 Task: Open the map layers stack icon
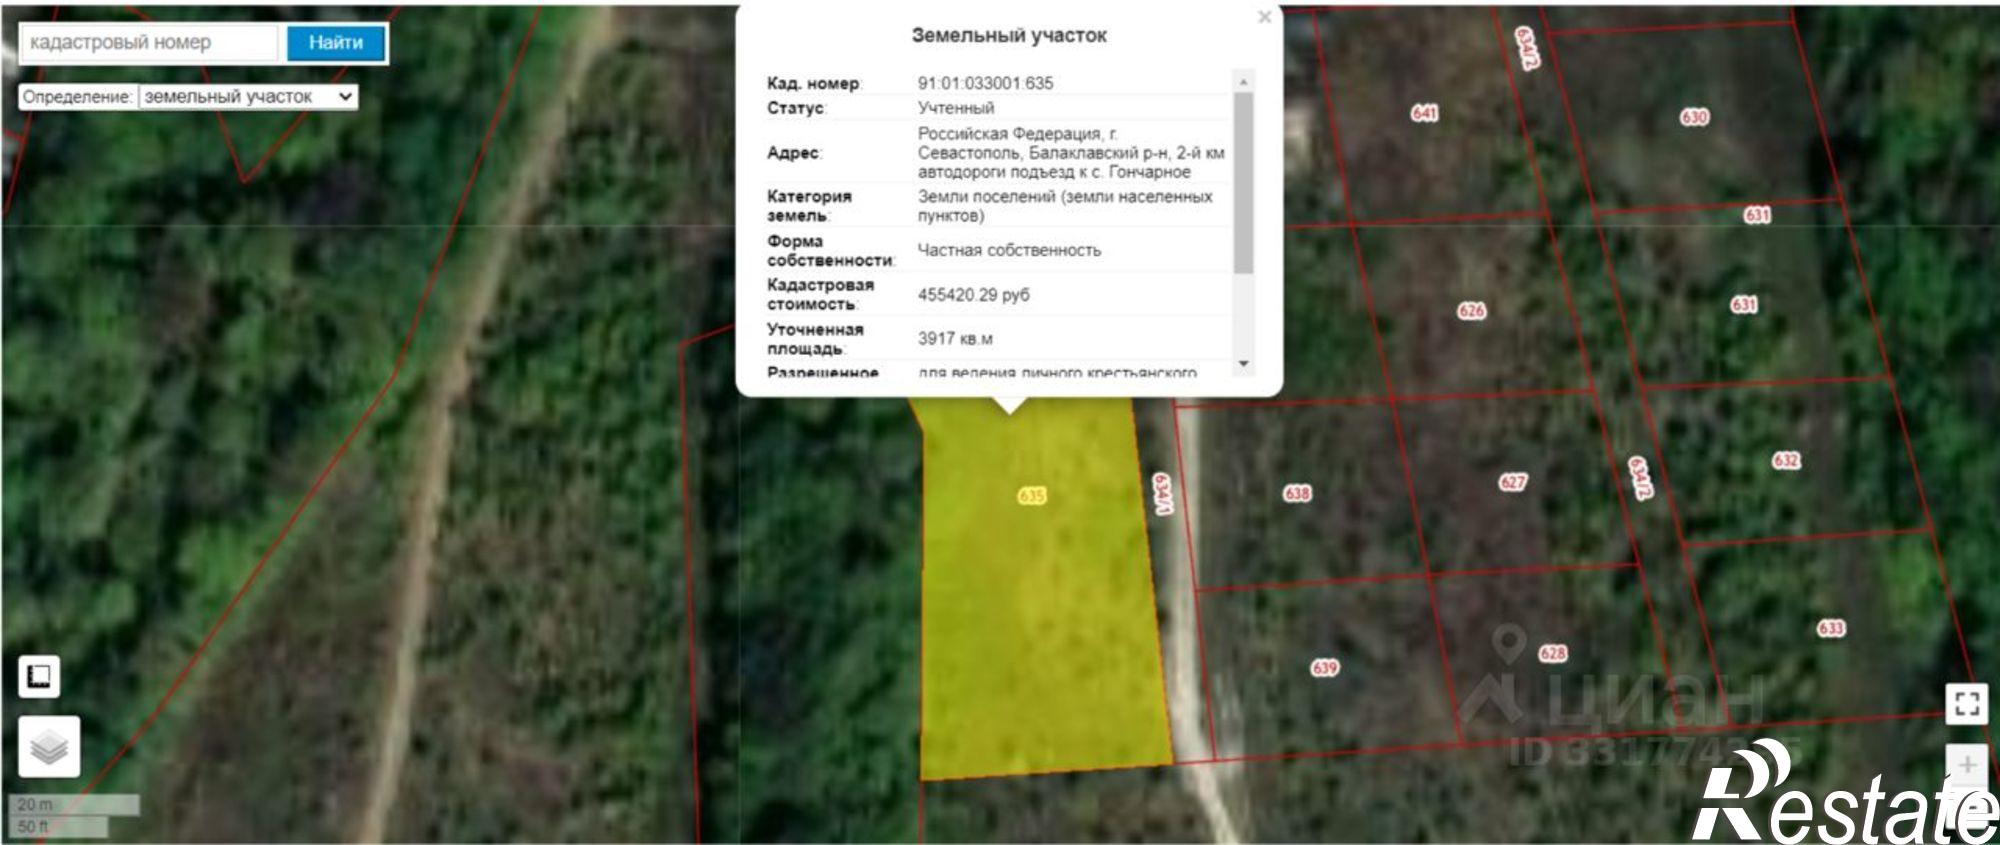(49, 746)
